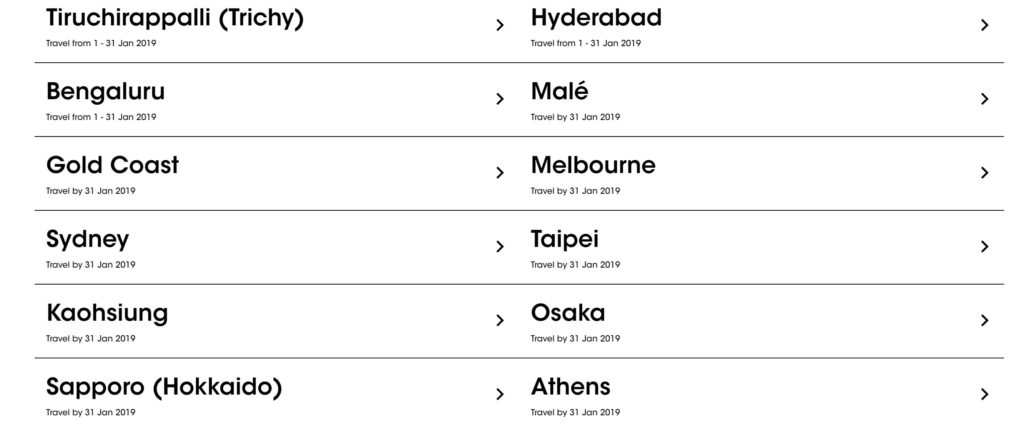Click the arrow next to Taipei
This screenshot has width=1024, height=428.
point(984,247)
